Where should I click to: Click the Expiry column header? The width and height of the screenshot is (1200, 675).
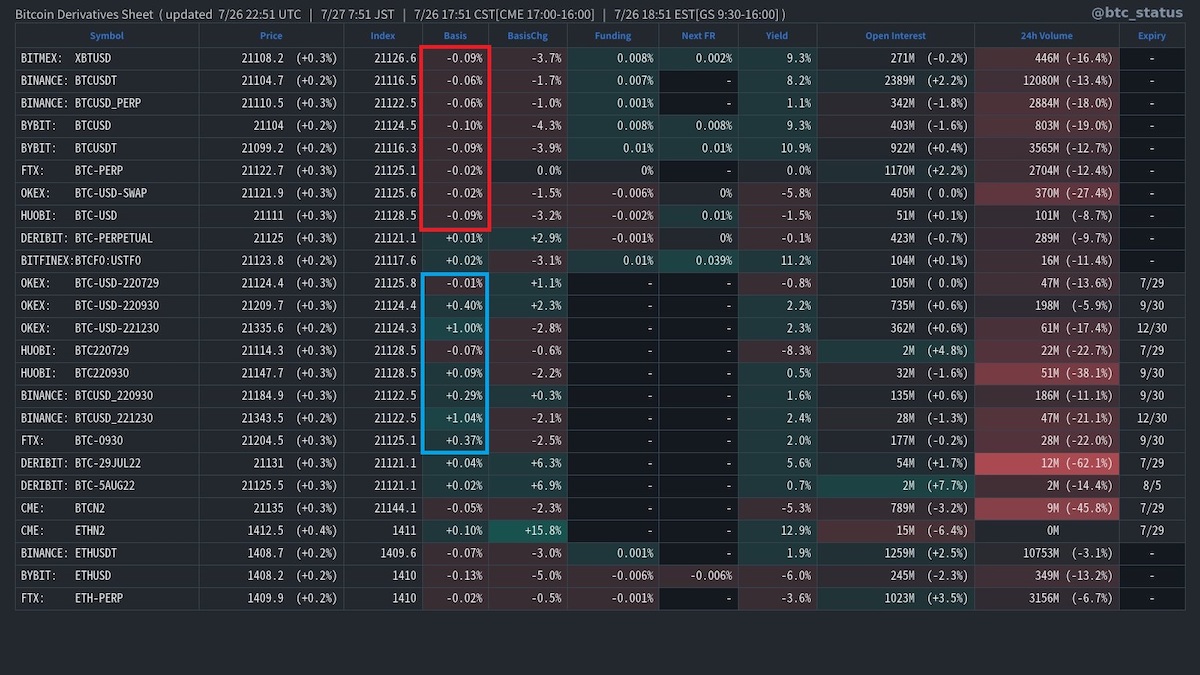[x=1152, y=36]
